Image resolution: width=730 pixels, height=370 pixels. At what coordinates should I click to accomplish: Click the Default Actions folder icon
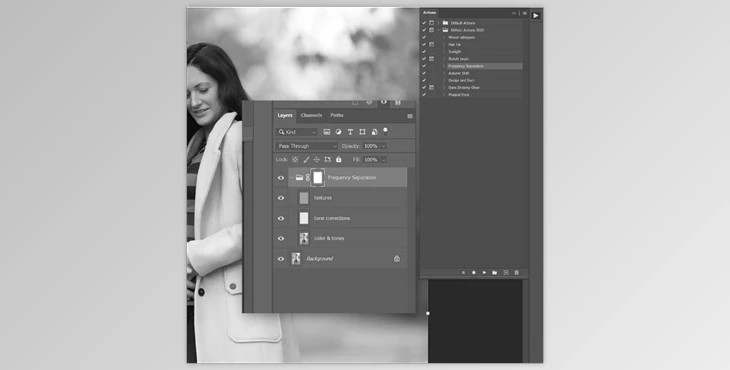(446, 23)
